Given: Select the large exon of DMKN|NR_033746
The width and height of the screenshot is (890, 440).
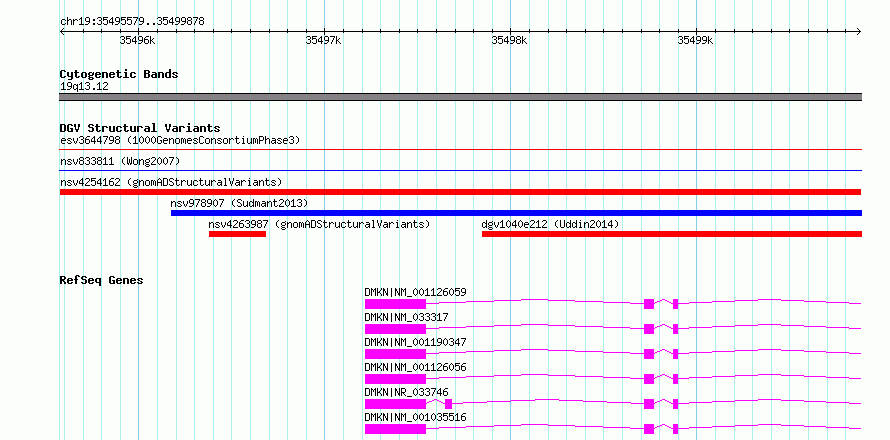Looking at the screenshot, I should 395,404.
